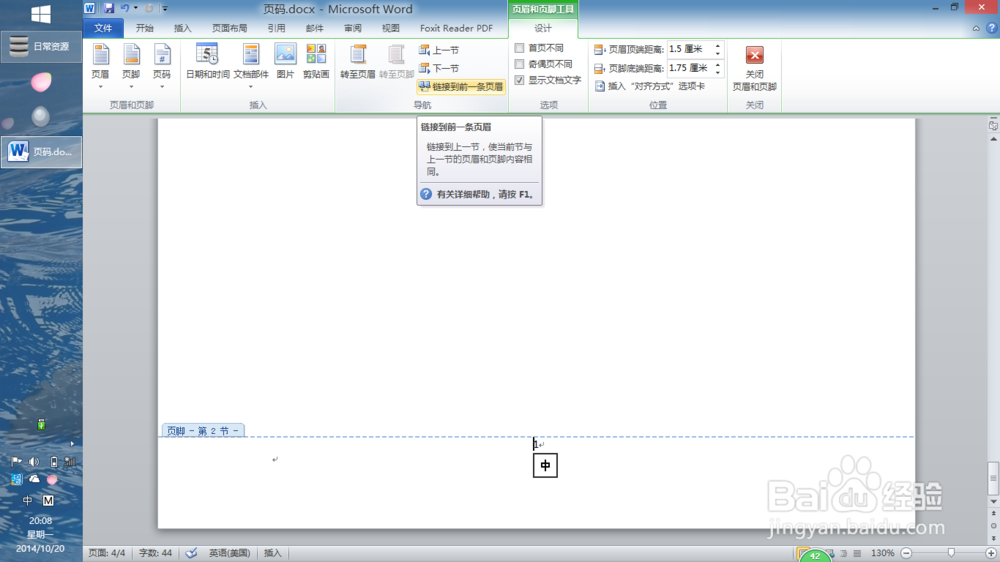Click scrollbar up arrow
This screenshot has height=562, width=1000.
[x=993, y=138]
